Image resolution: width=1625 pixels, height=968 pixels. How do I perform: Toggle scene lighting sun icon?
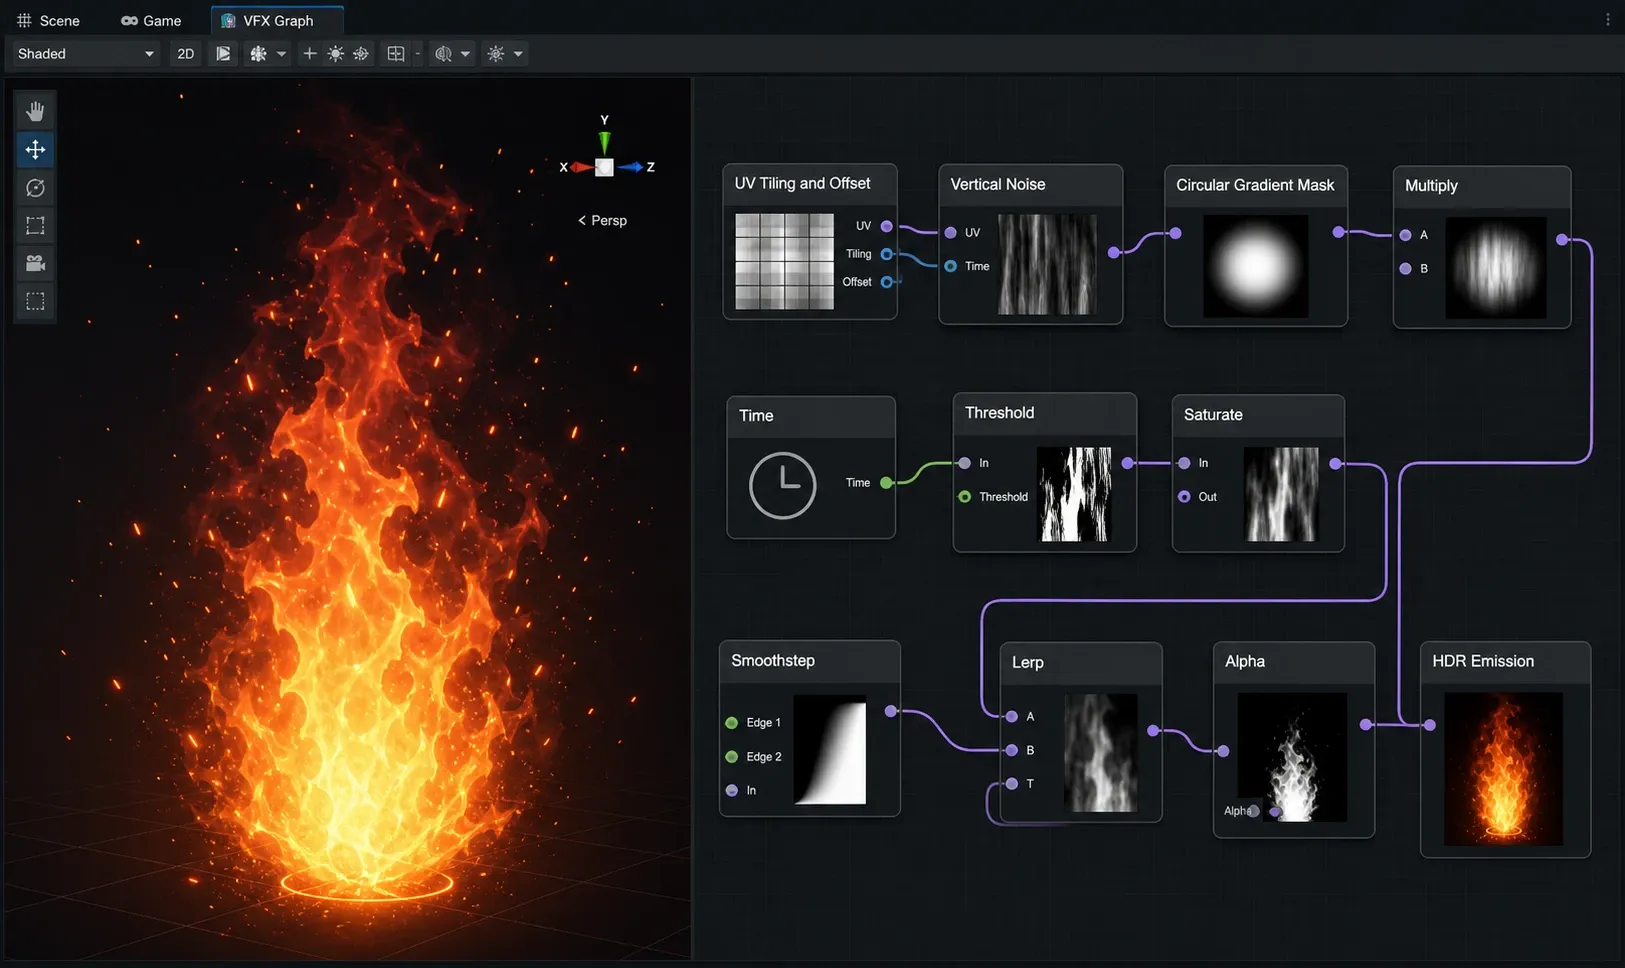(x=336, y=54)
